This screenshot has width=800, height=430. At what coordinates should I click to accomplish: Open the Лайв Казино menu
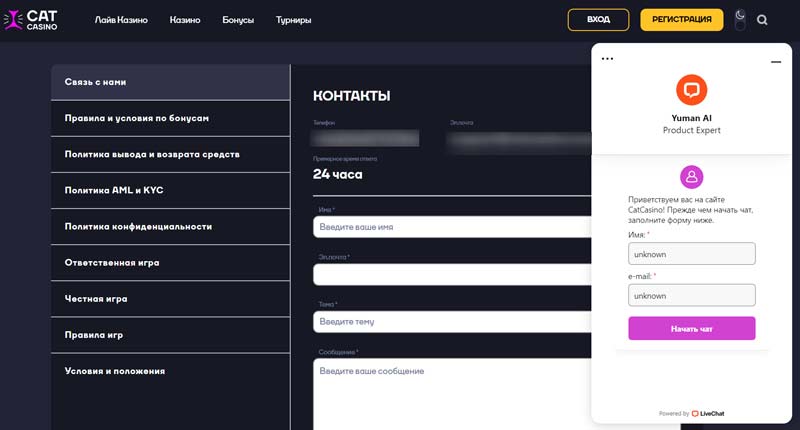click(x=121, y=20)
